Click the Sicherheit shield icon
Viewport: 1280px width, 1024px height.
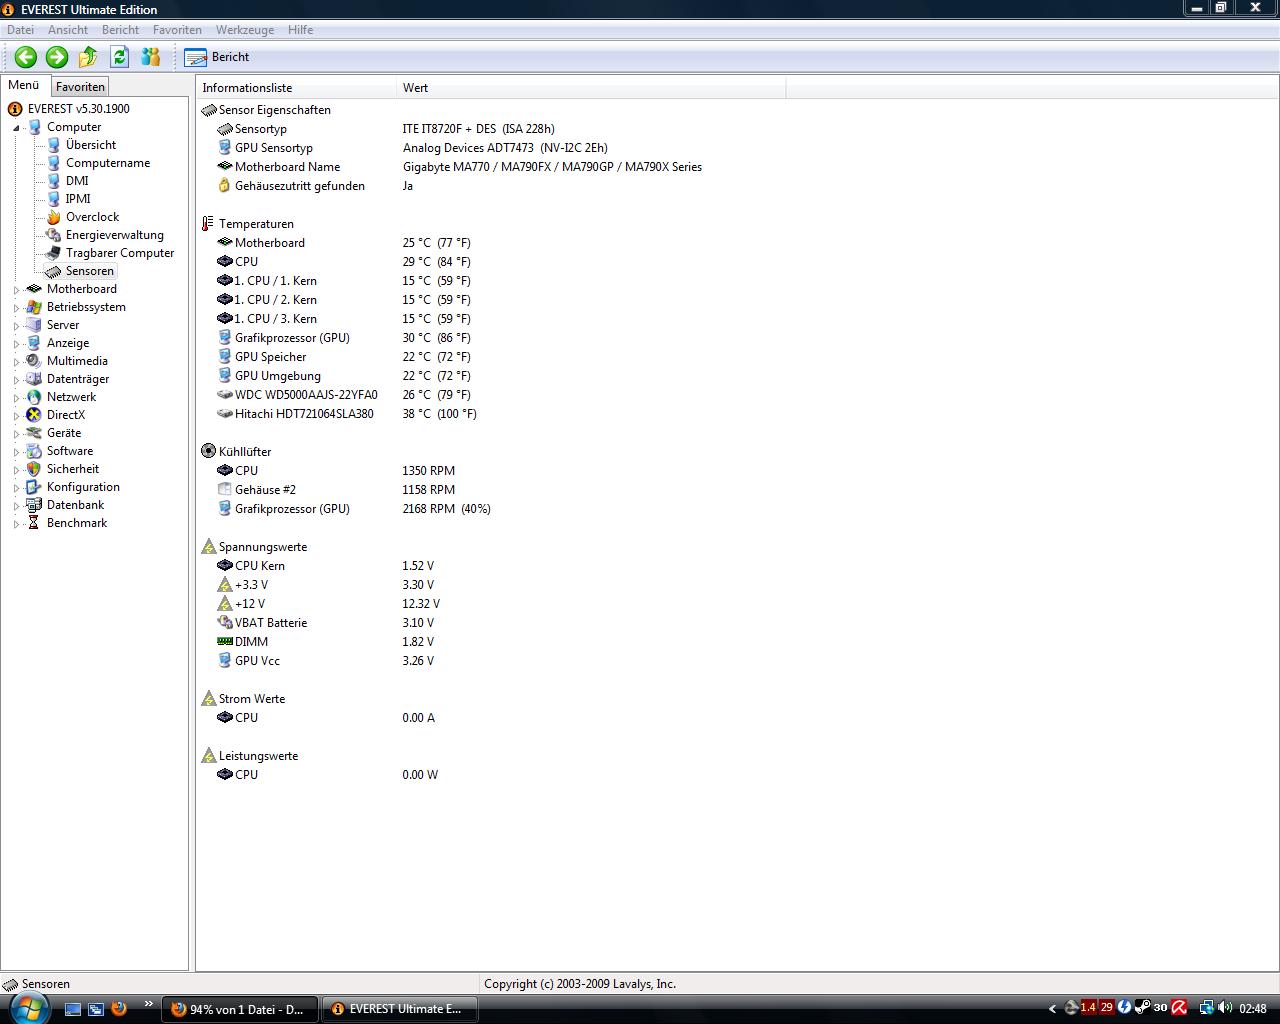34,469
